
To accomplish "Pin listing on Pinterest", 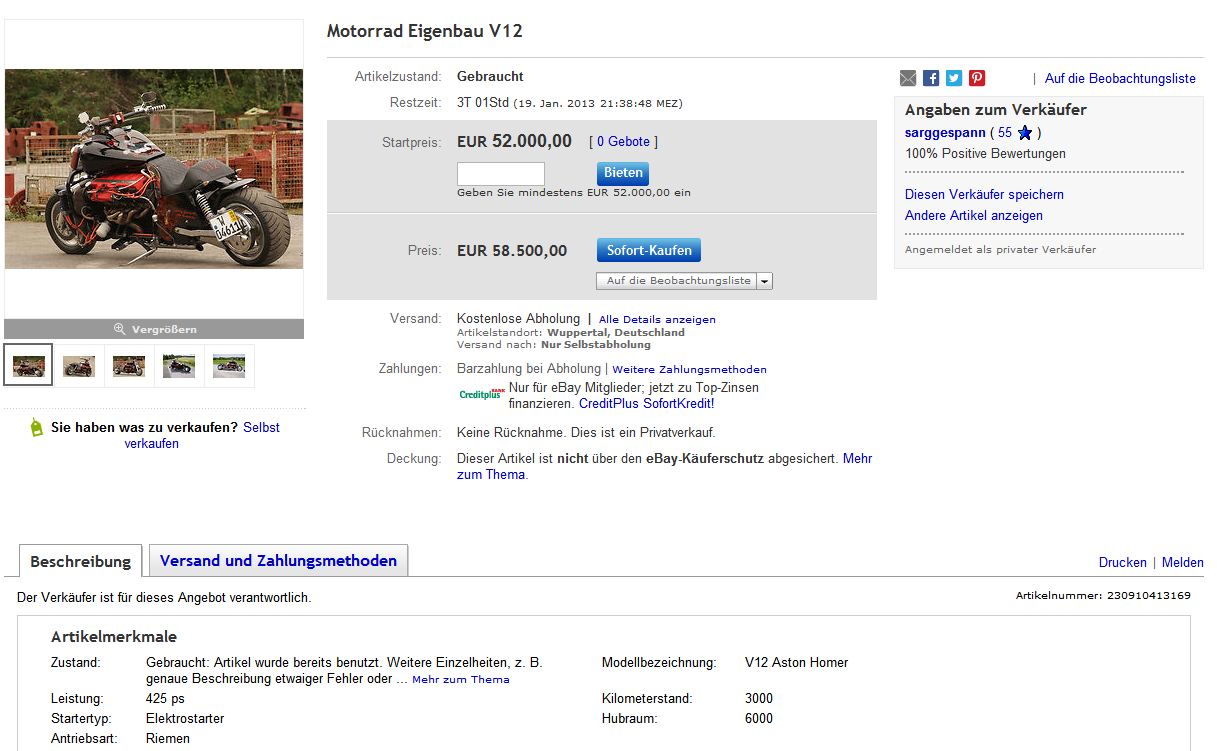I will [x=977, y=78].
